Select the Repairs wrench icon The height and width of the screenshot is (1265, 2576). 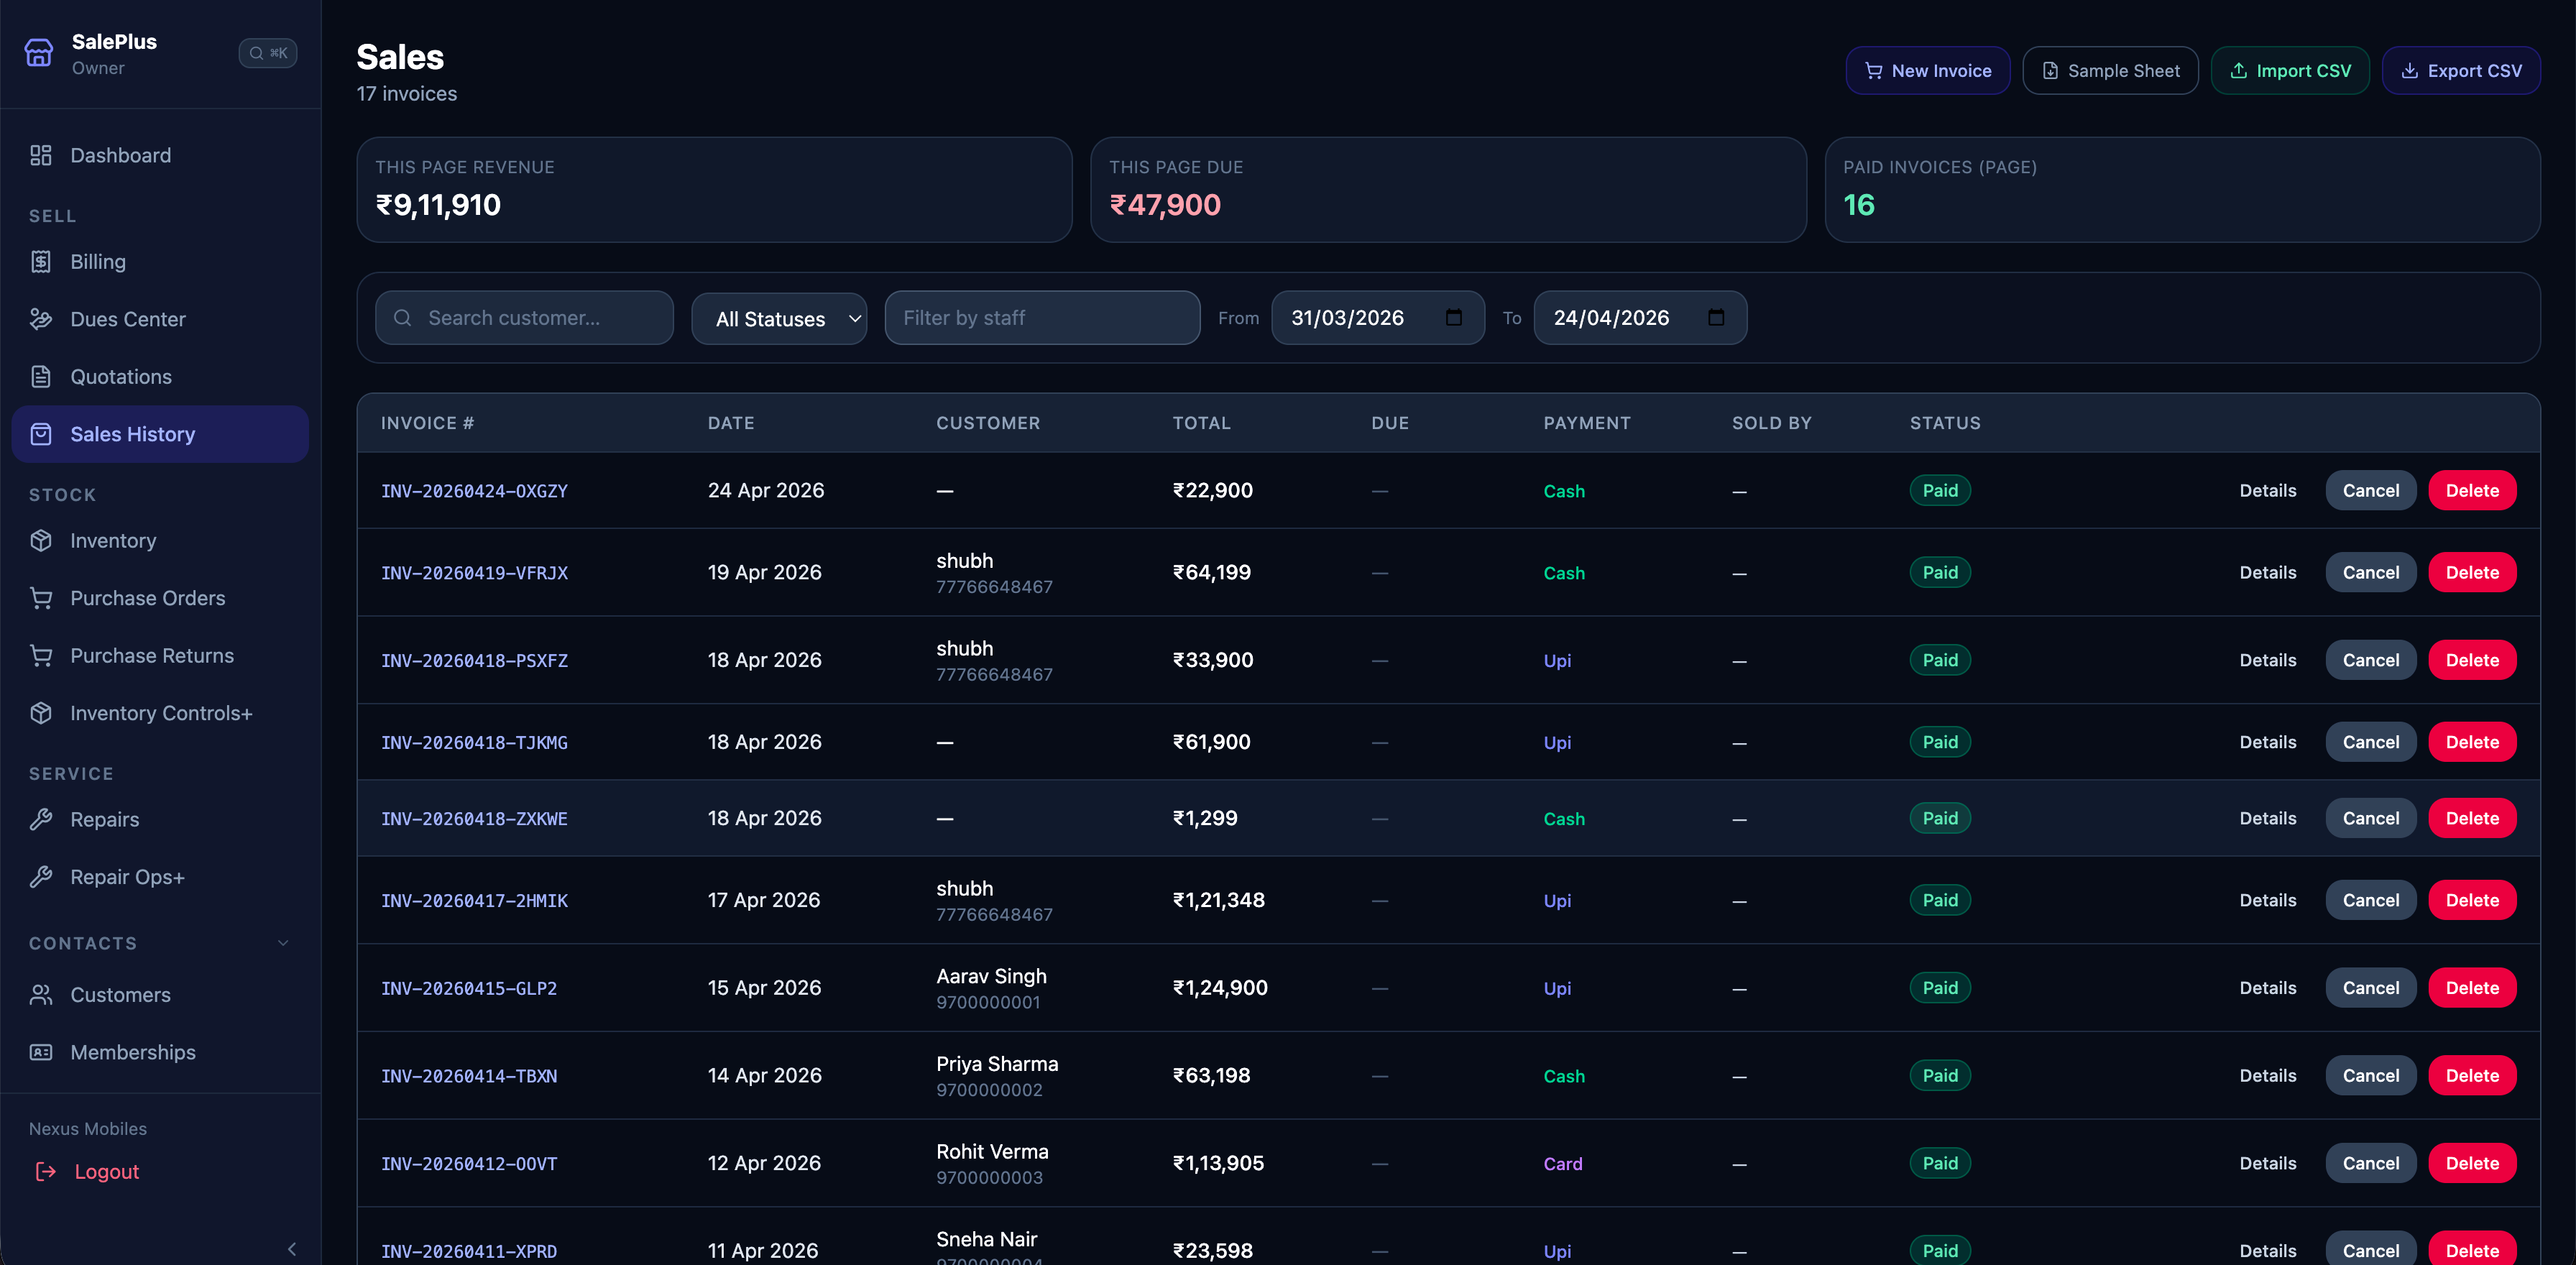[40, 819]
